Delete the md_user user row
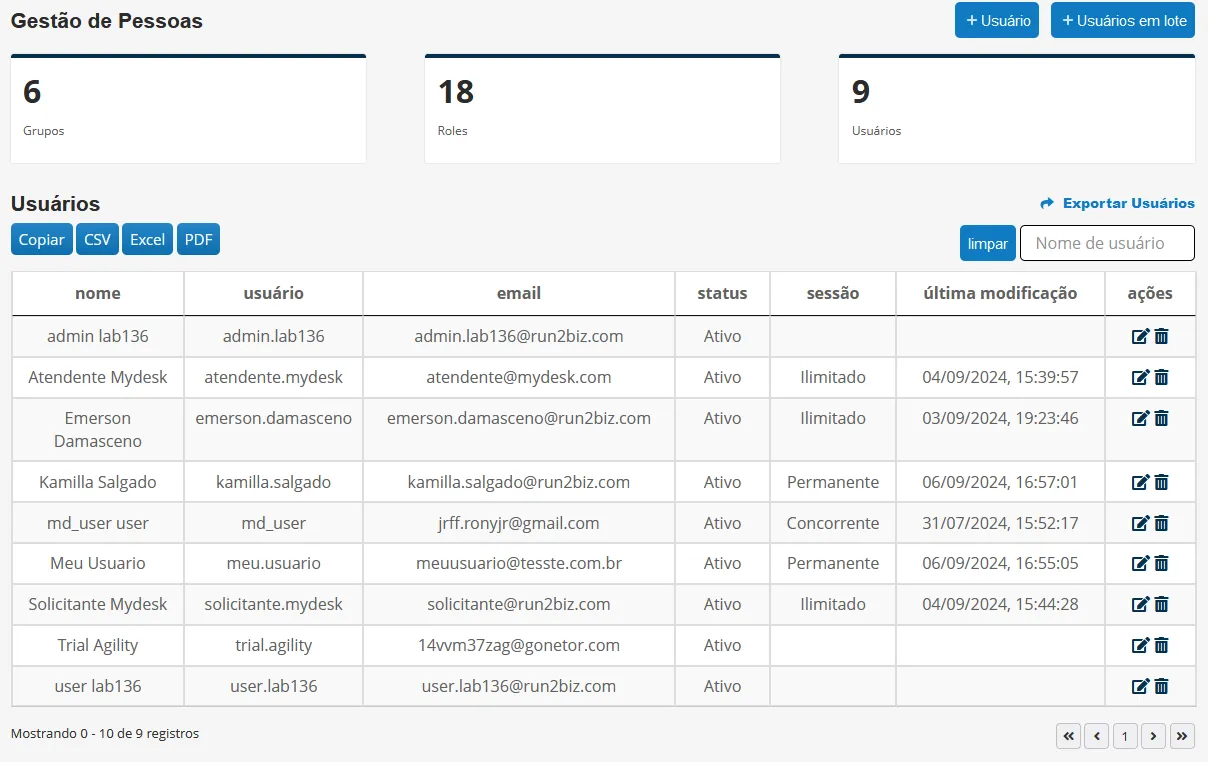Image resolution: width=1208 pixels, height=762 pixels. 1161,523
